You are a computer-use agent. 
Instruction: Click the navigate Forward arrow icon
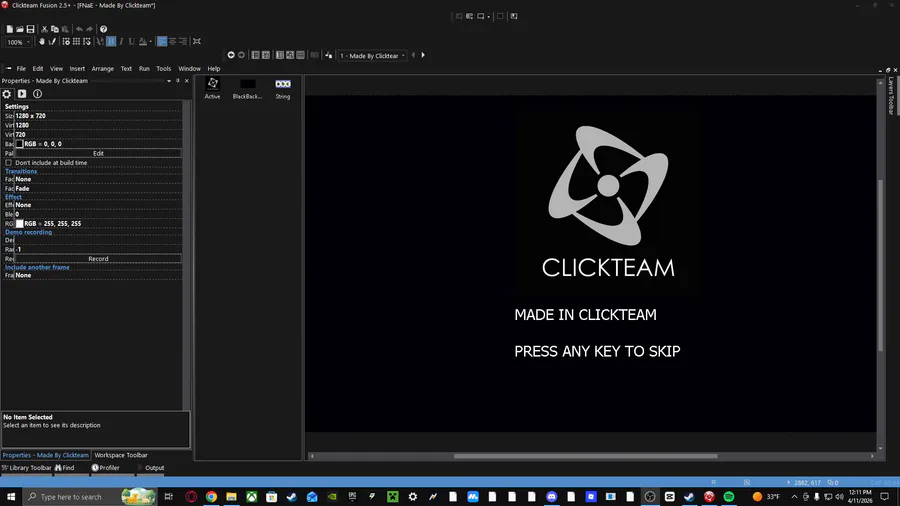[x=242, y=55]
